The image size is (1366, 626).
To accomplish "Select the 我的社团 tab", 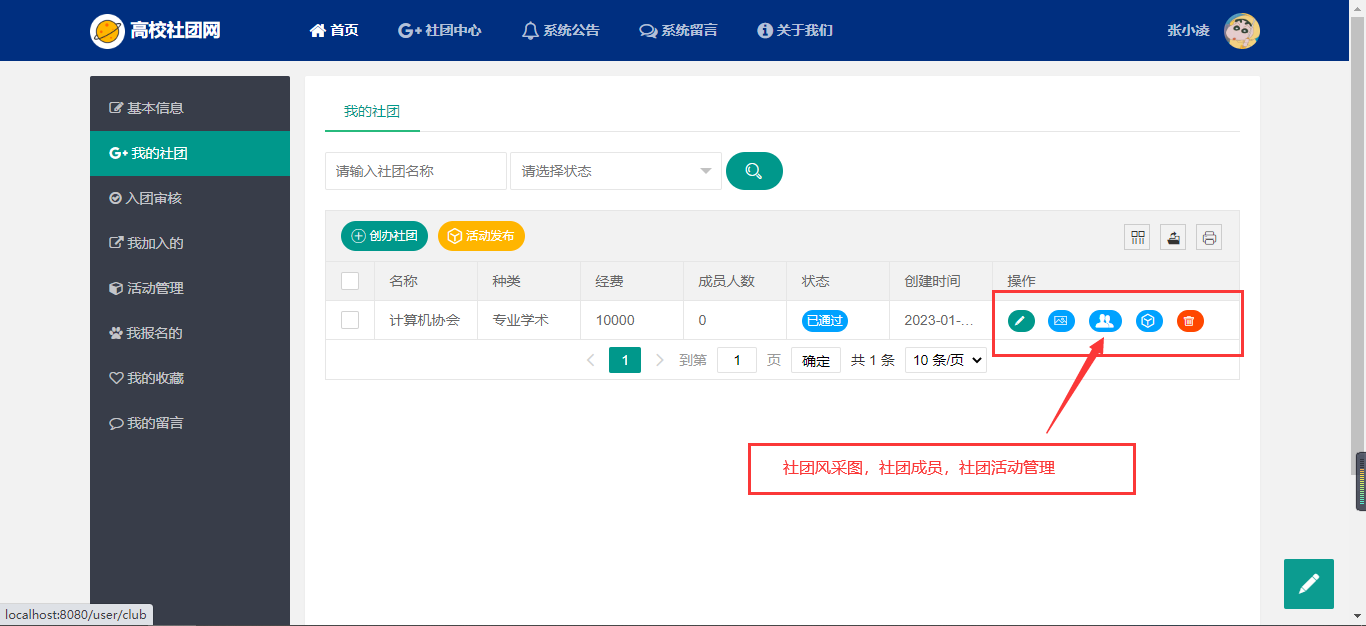I will [x=372, y=111].
